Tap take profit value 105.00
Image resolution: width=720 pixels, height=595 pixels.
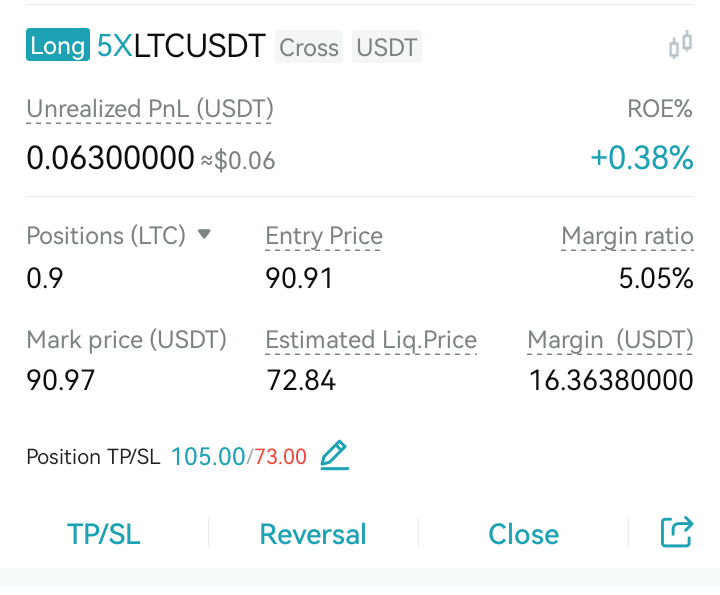[x=208, y=457]
